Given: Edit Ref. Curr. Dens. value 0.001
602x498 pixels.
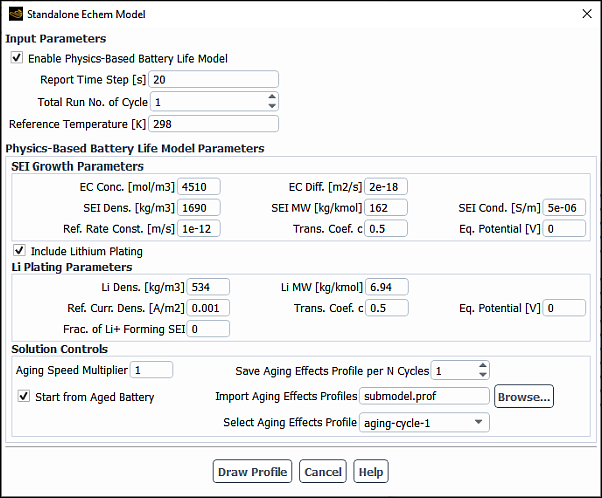Looking at the screenshot, I should click(208, 308).
